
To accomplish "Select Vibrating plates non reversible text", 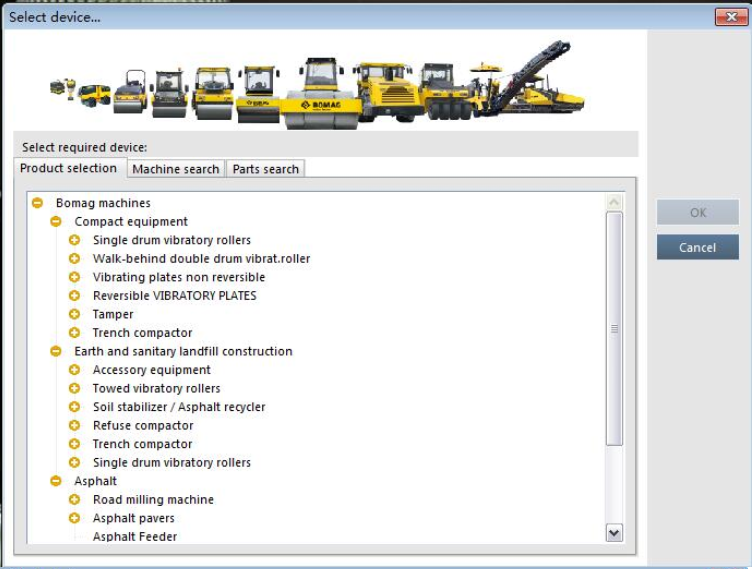I will [179, 277].
